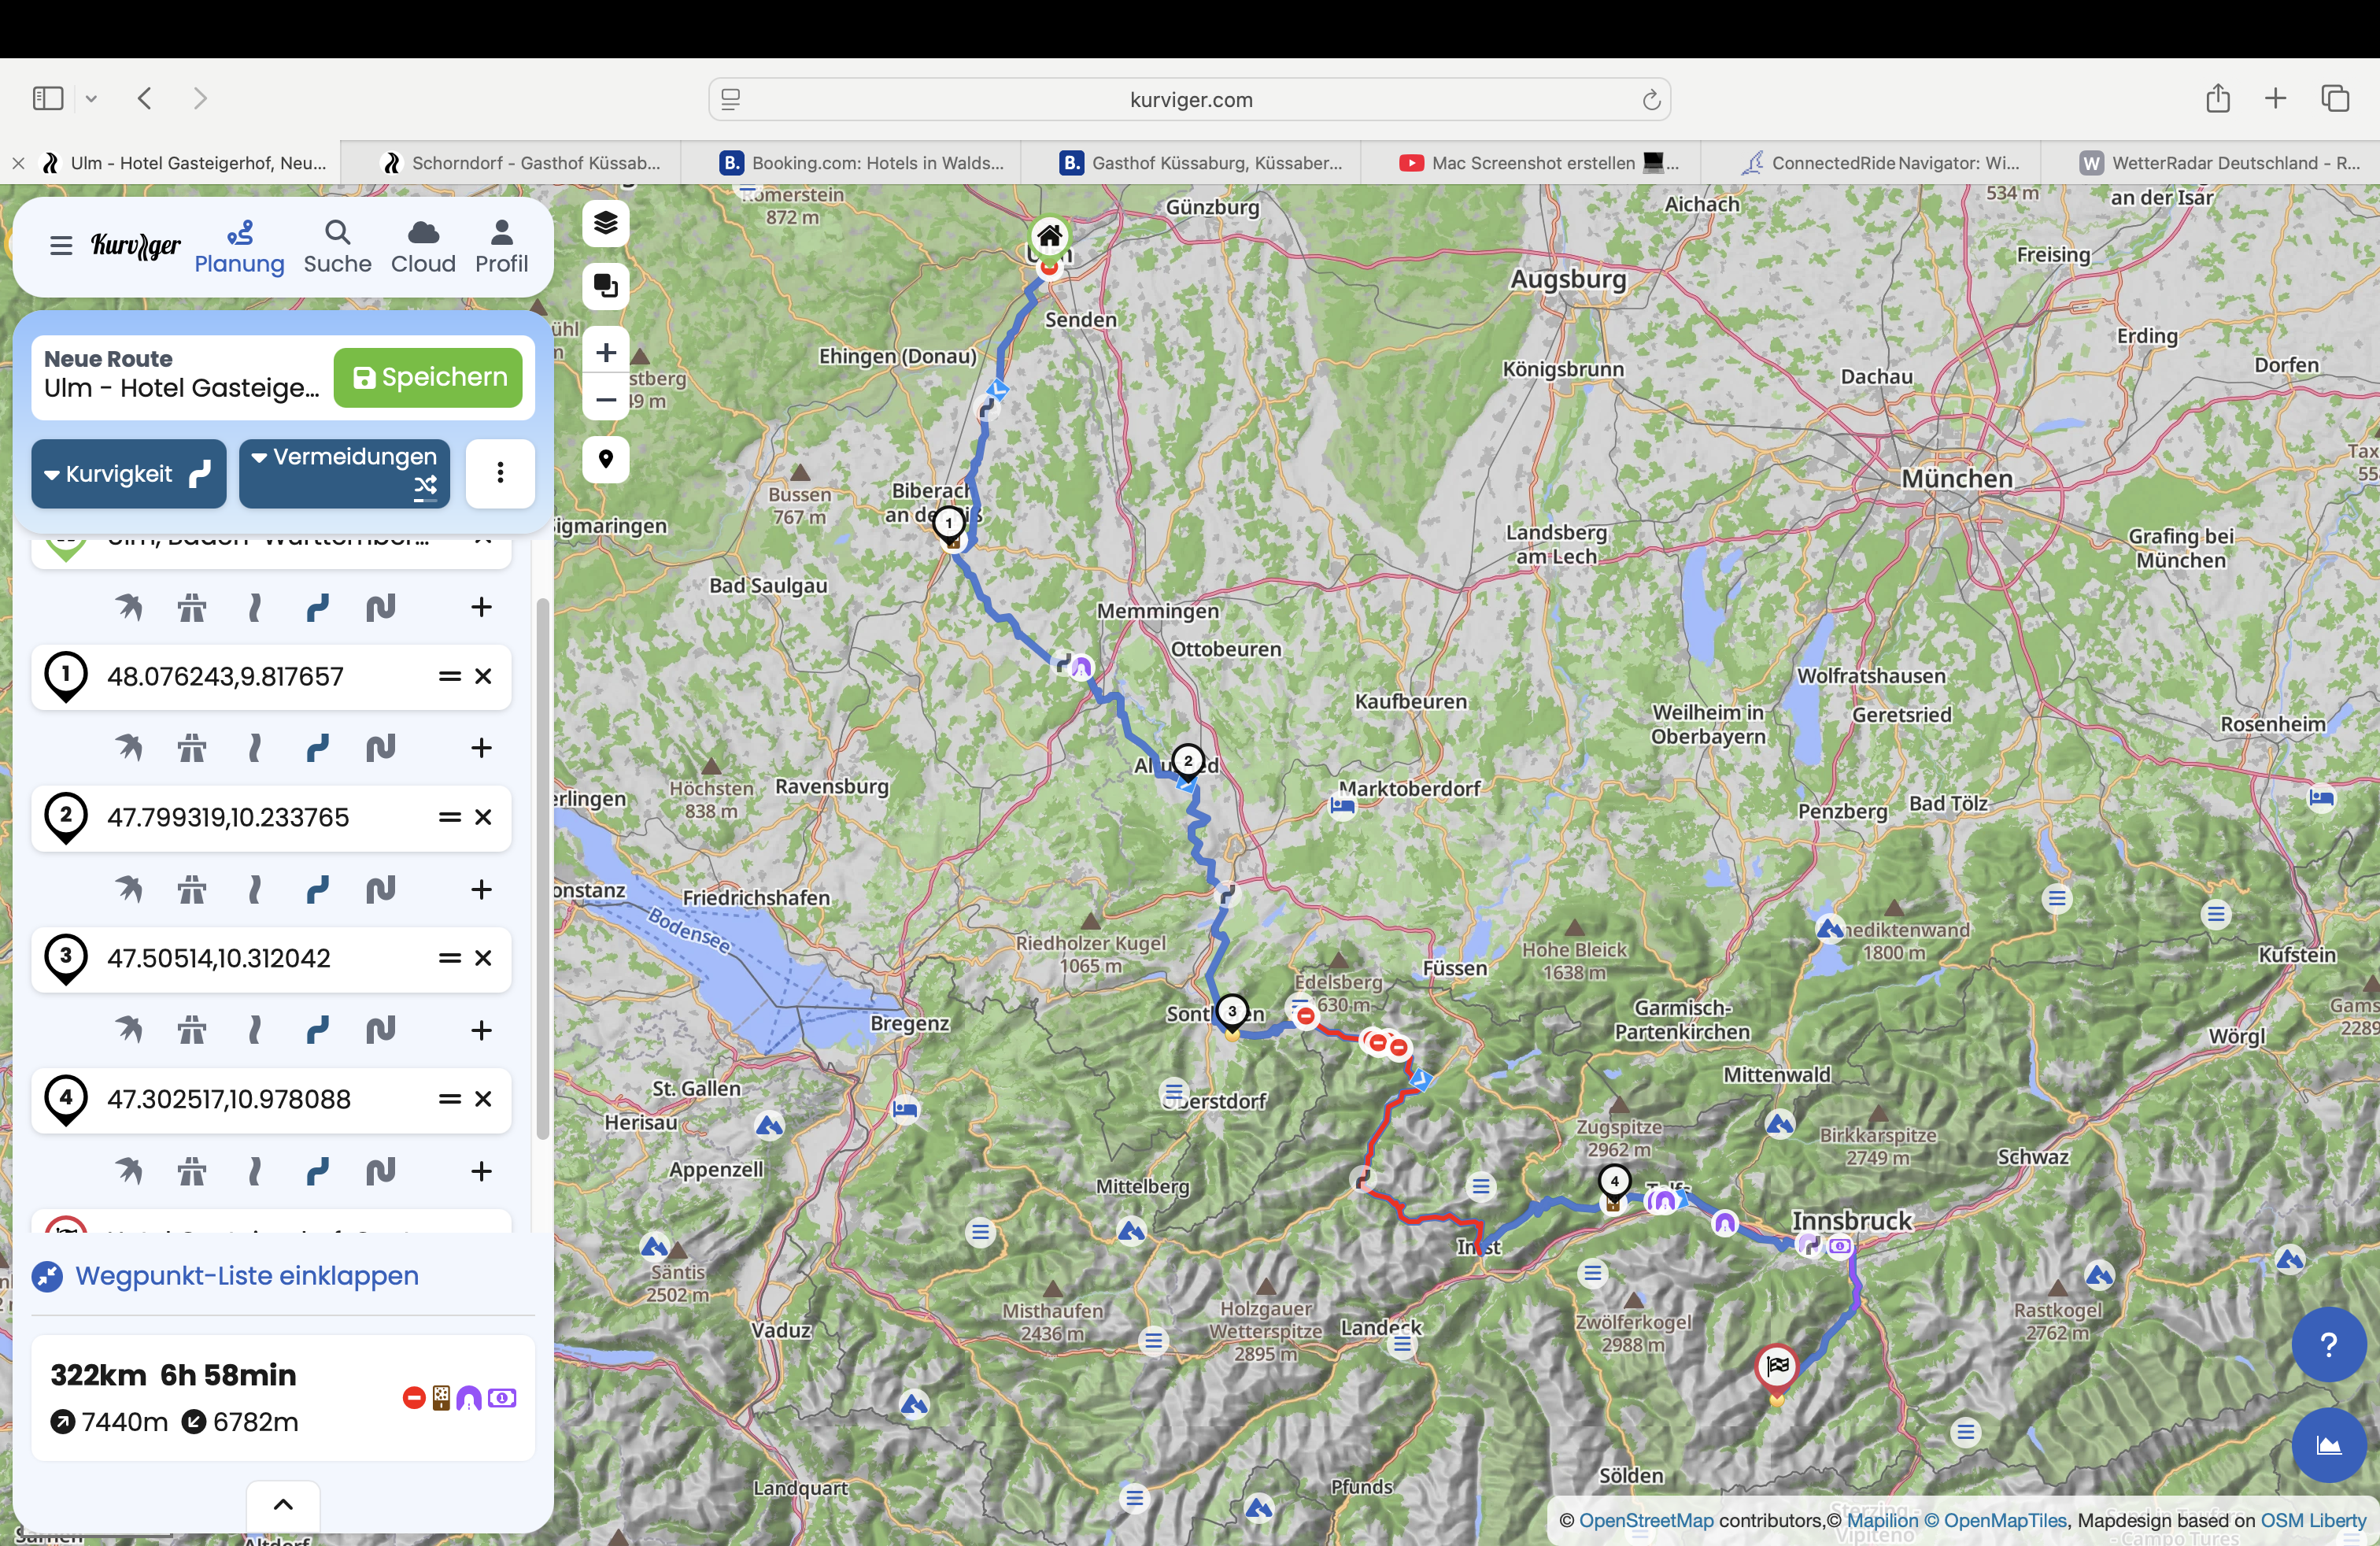Go back in browser history
This screenshot has width=2380, height=1546.
(x=145, y=98)
